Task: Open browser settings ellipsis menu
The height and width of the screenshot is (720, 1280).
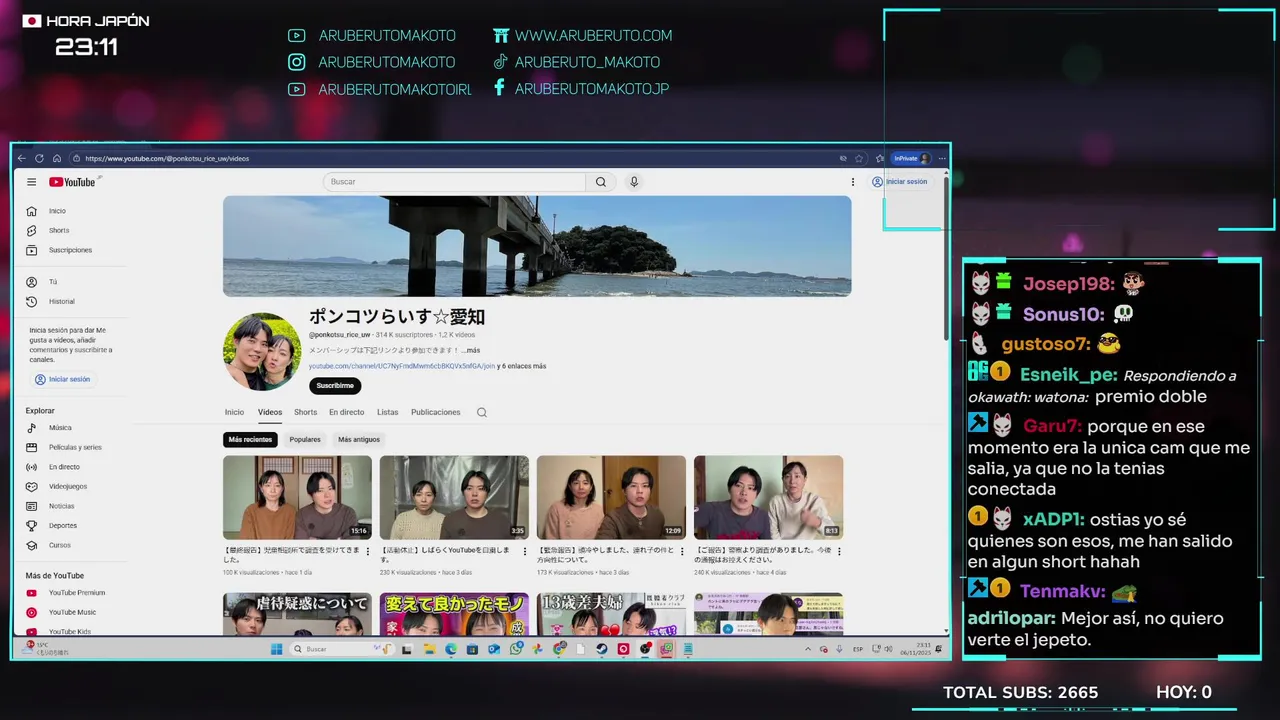Action: point(942,158)
